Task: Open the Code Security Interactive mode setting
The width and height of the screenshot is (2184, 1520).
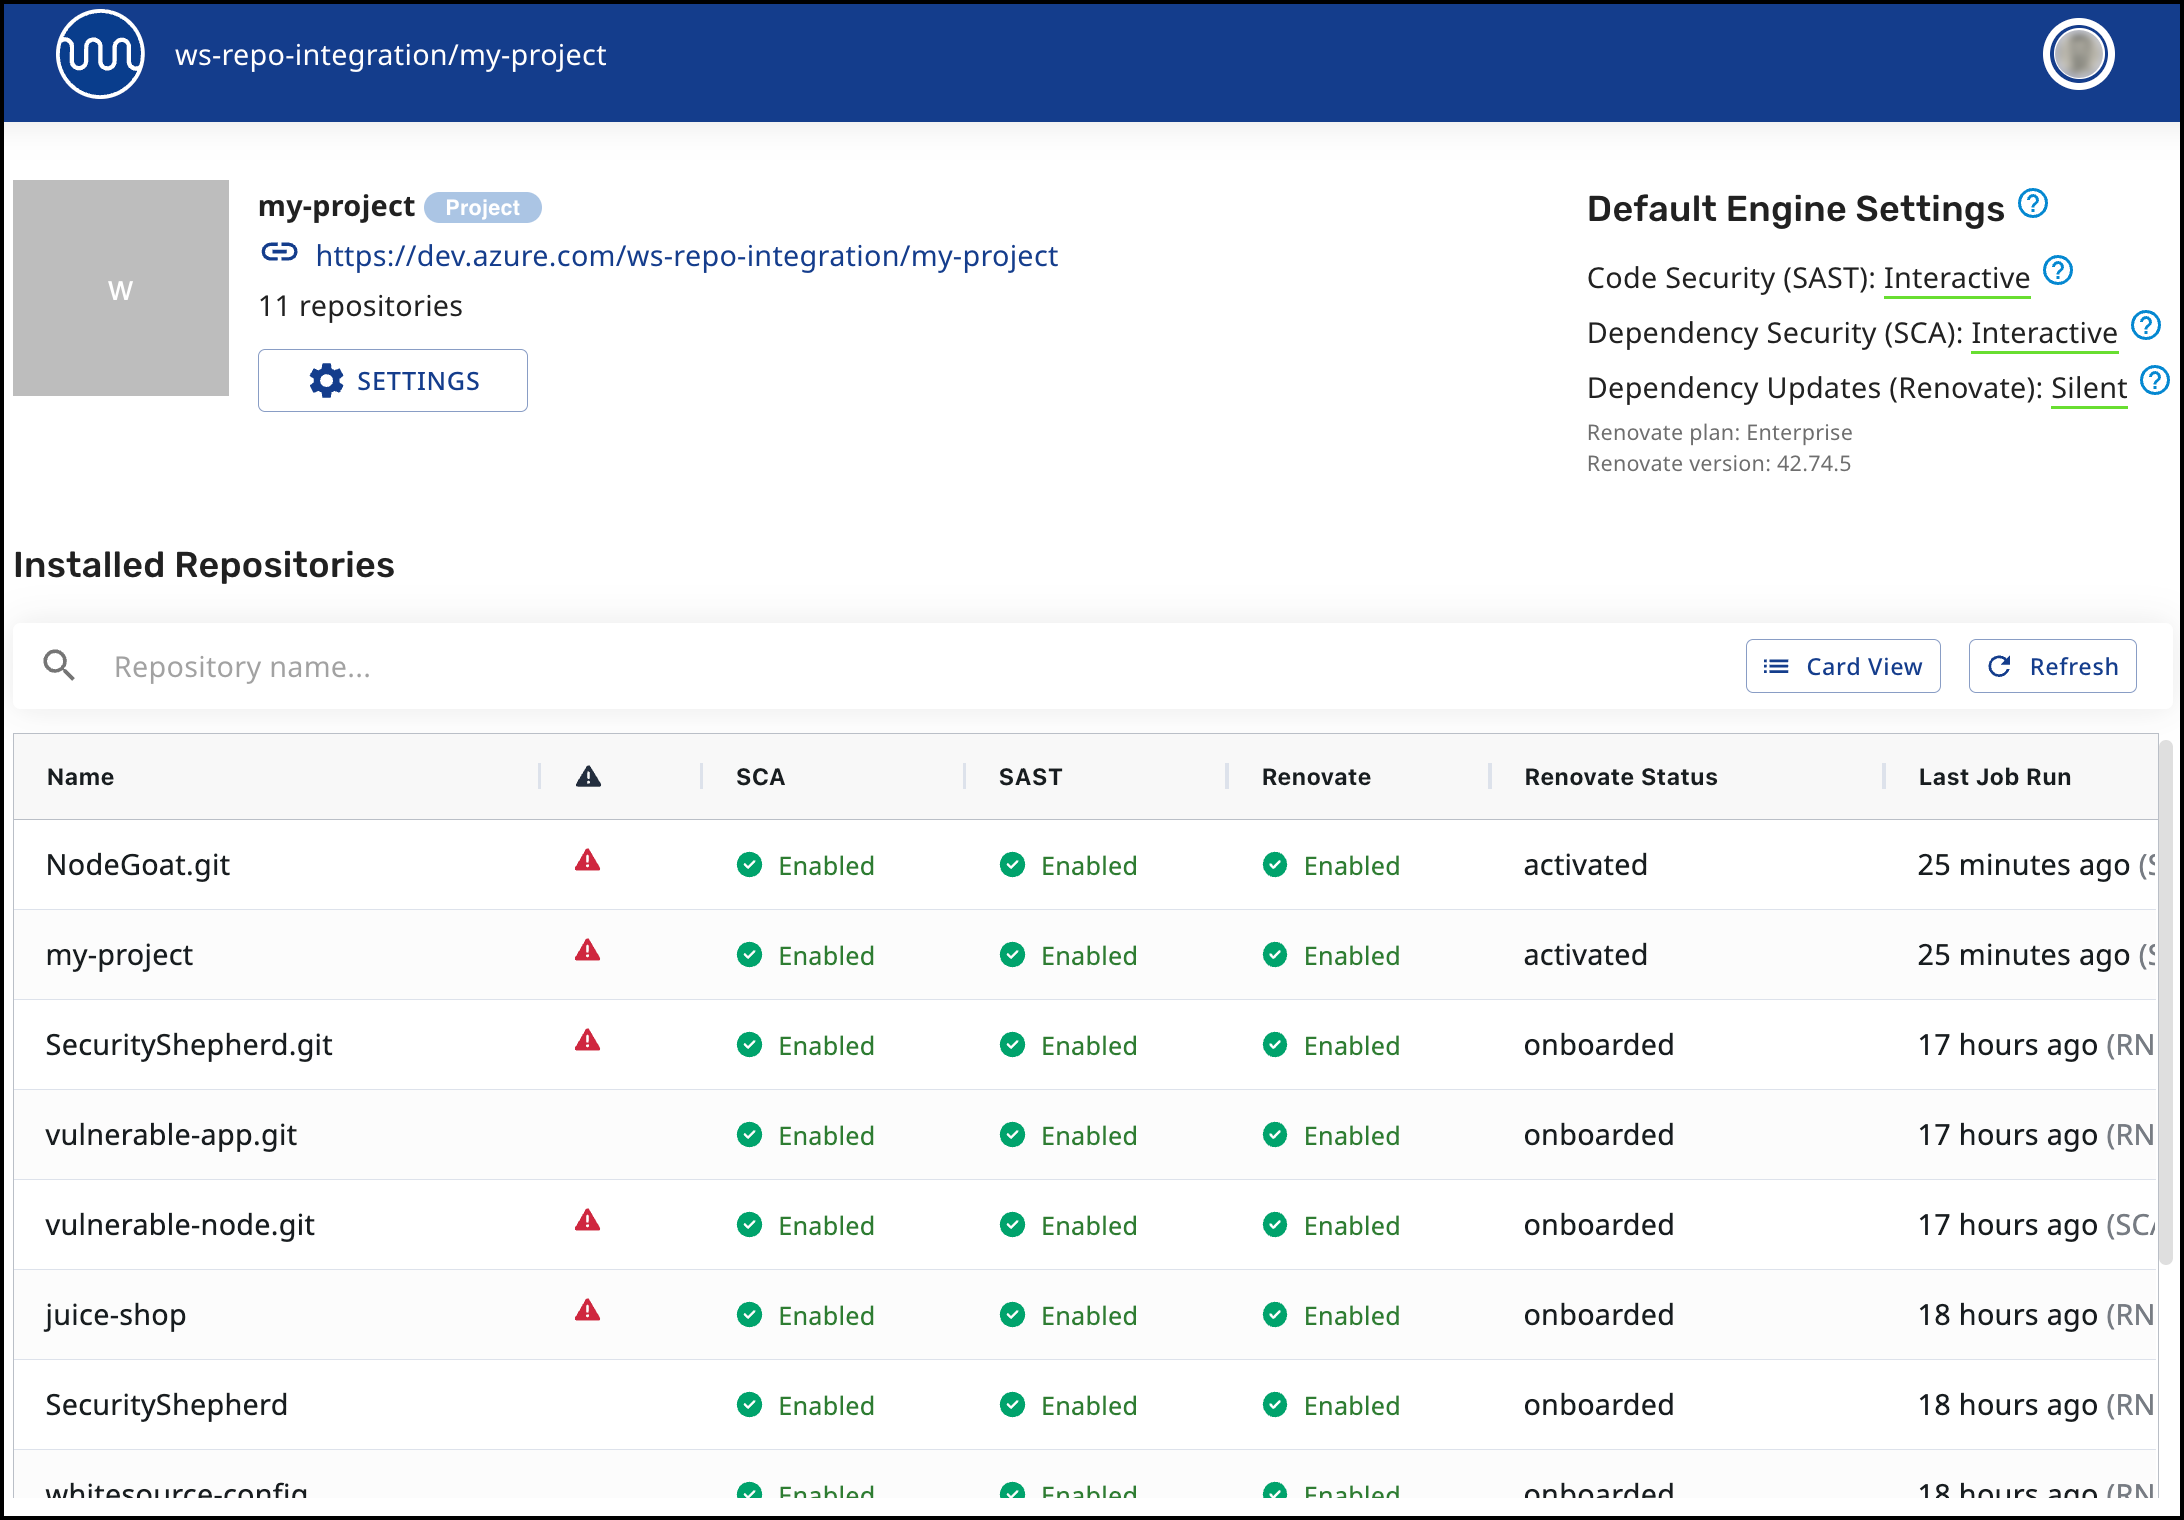Action: click(1956, 278)
